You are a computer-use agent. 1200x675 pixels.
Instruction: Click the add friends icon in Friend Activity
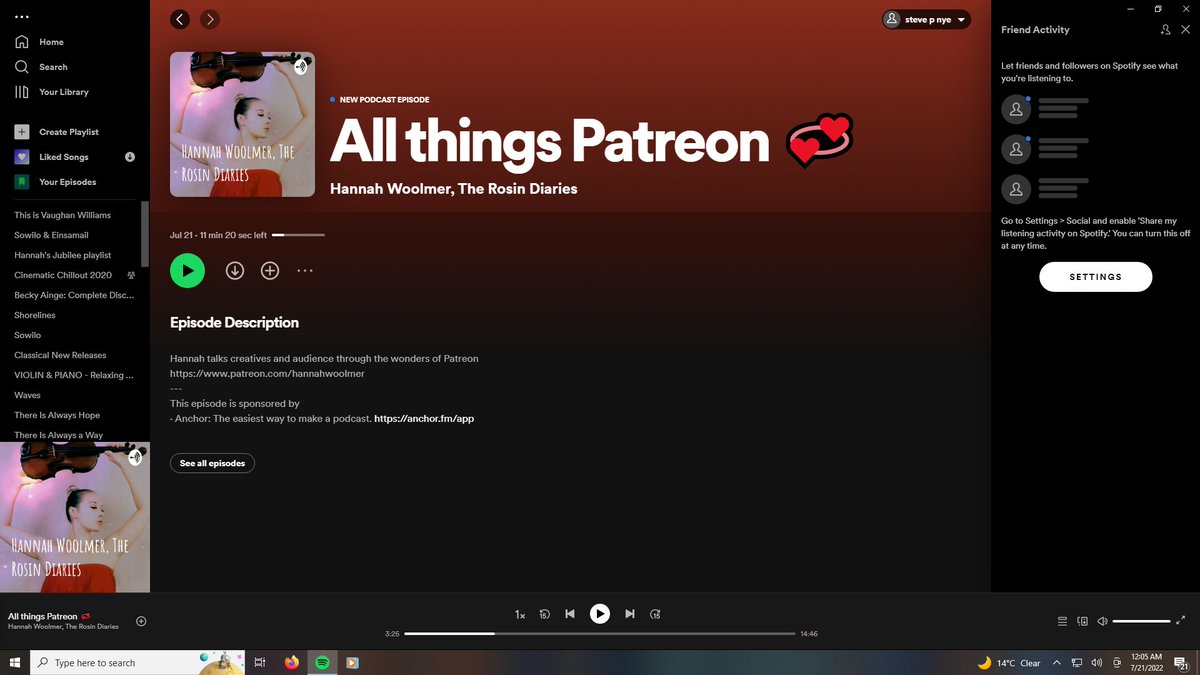(1165, 30)
